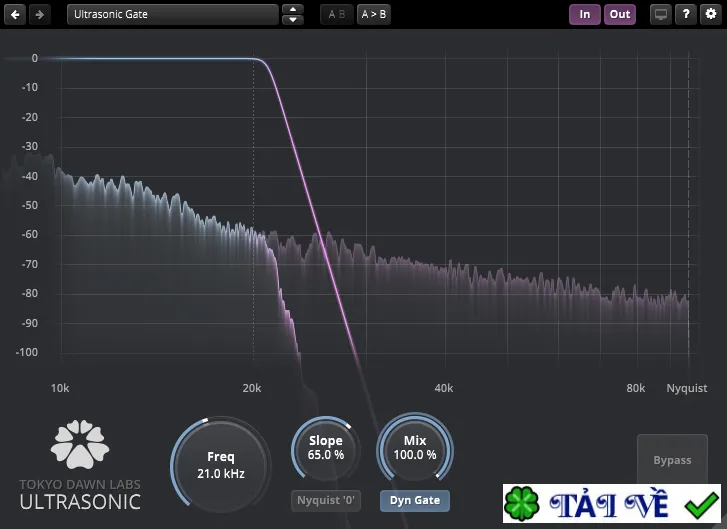The image size is (727, 529).
Task: Switch A B comparison state
Action: (337, 14)
